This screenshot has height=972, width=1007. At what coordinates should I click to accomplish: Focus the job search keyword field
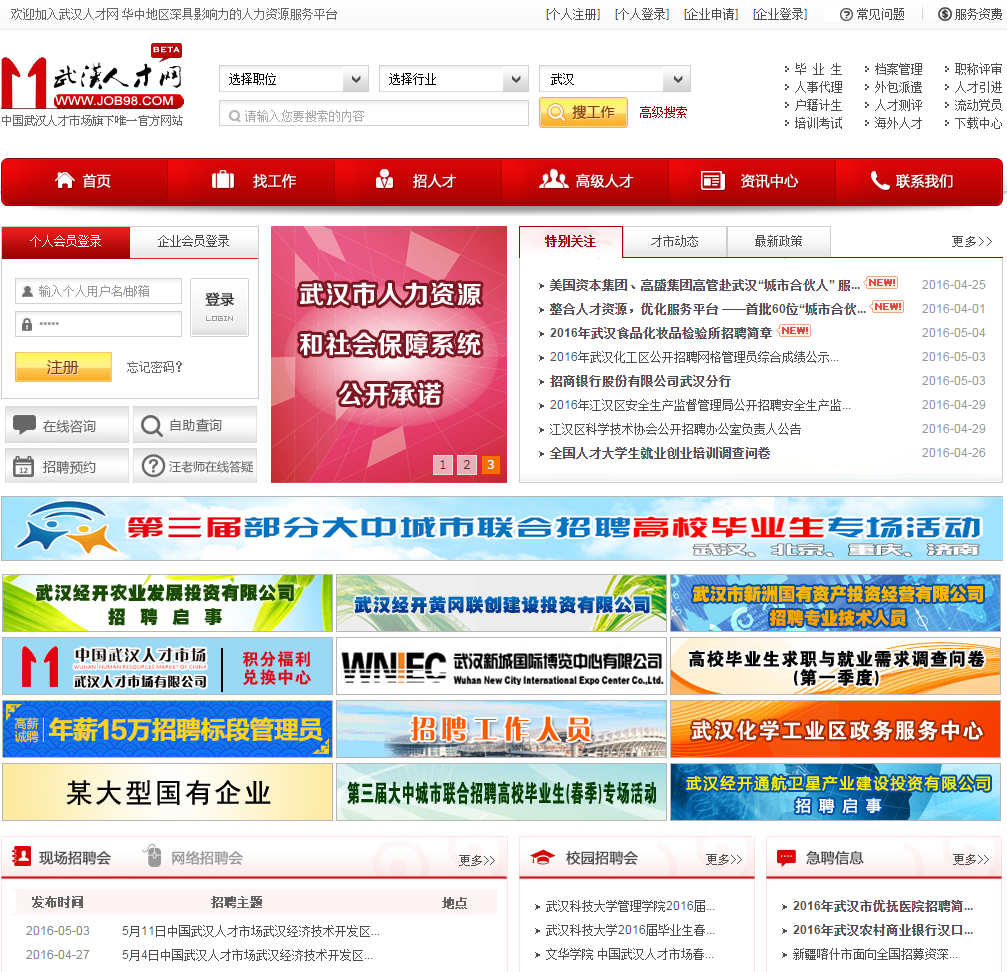click(374, 116)
